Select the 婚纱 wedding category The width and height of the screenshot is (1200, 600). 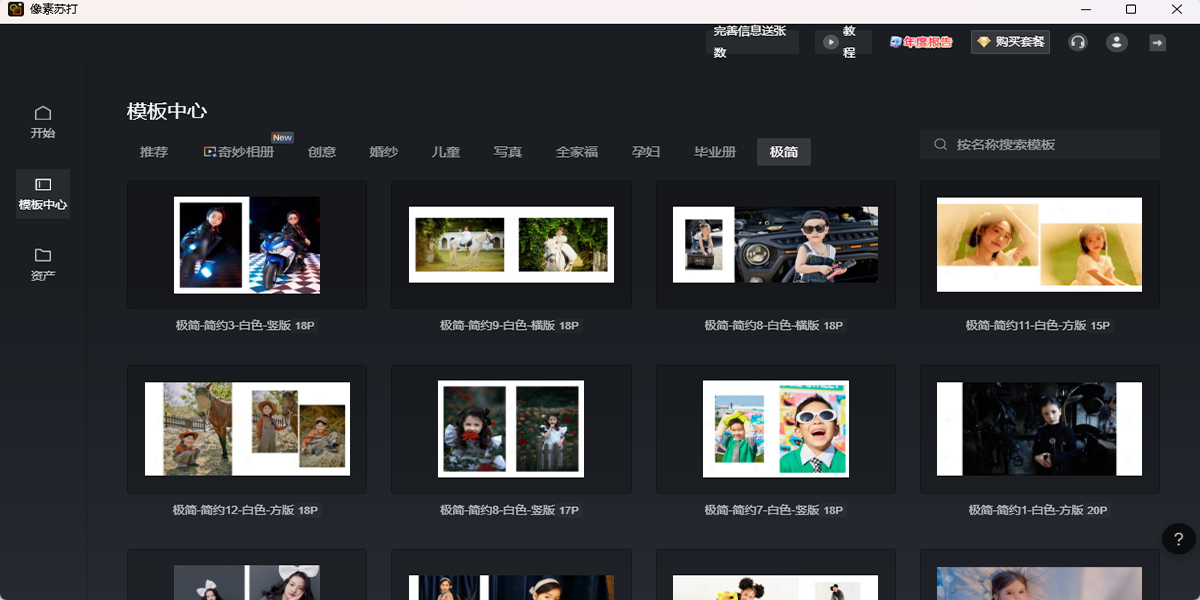pos(382,152)
